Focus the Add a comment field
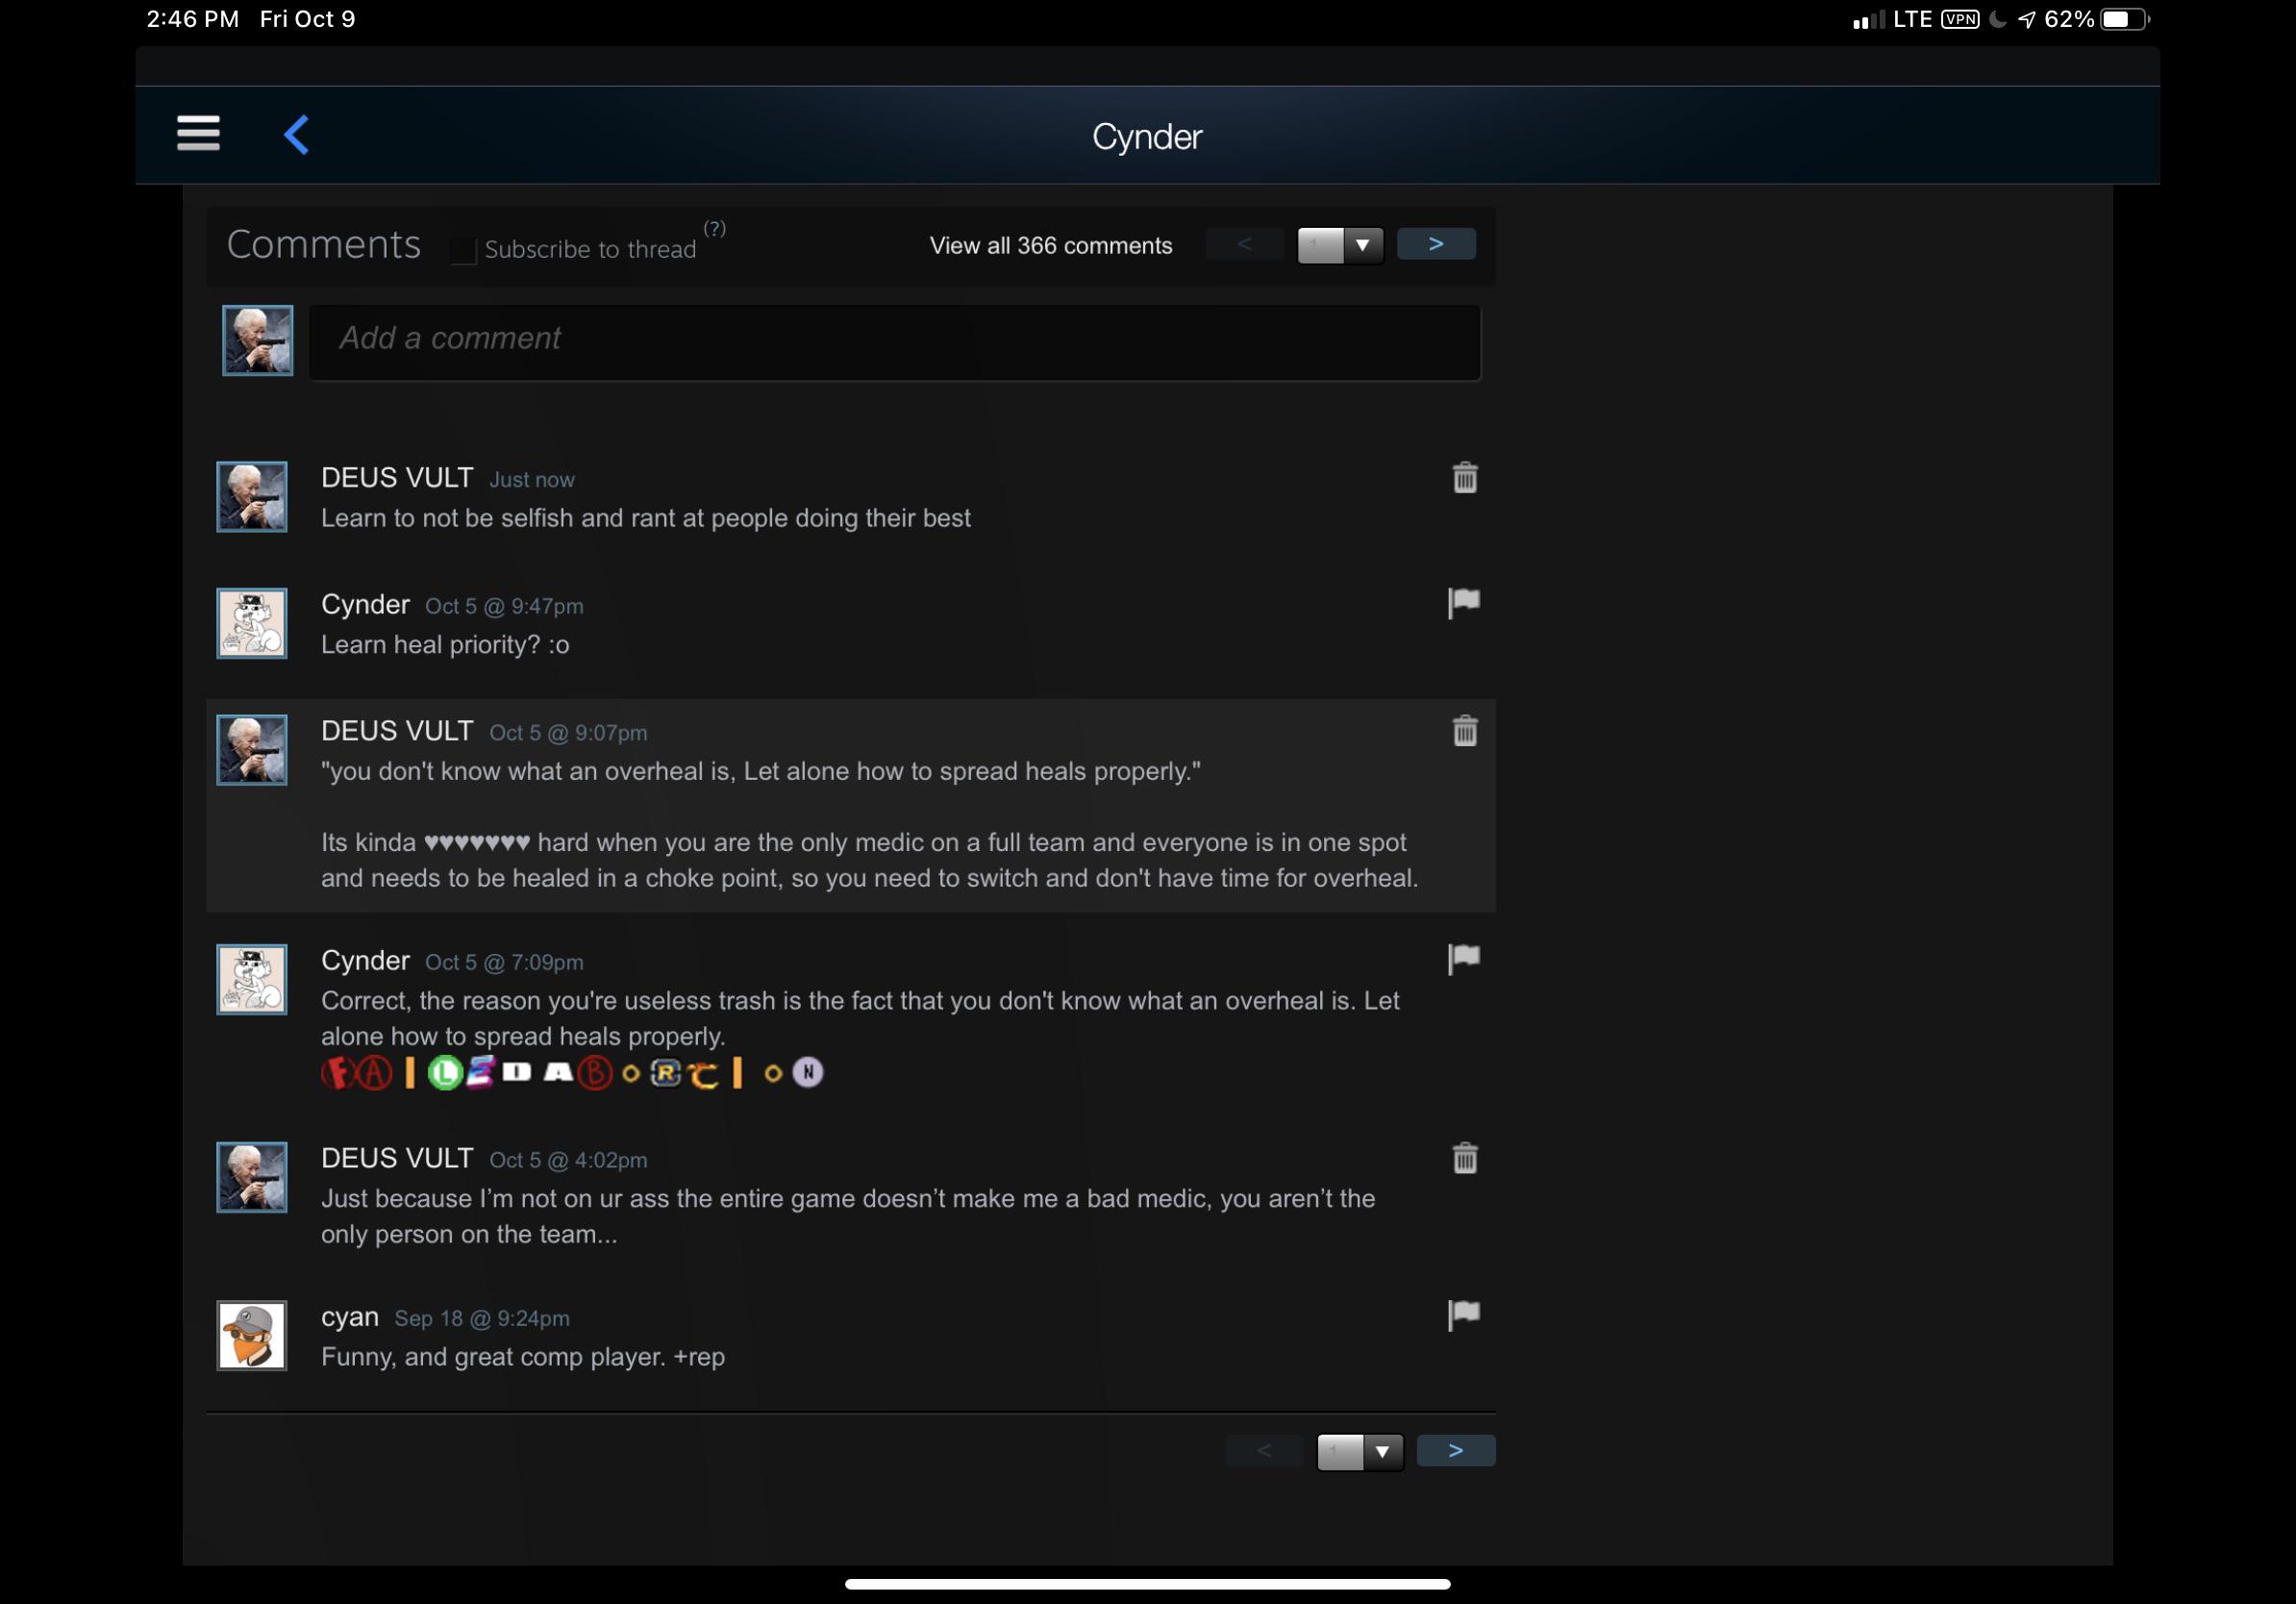 tap(894, 342)
